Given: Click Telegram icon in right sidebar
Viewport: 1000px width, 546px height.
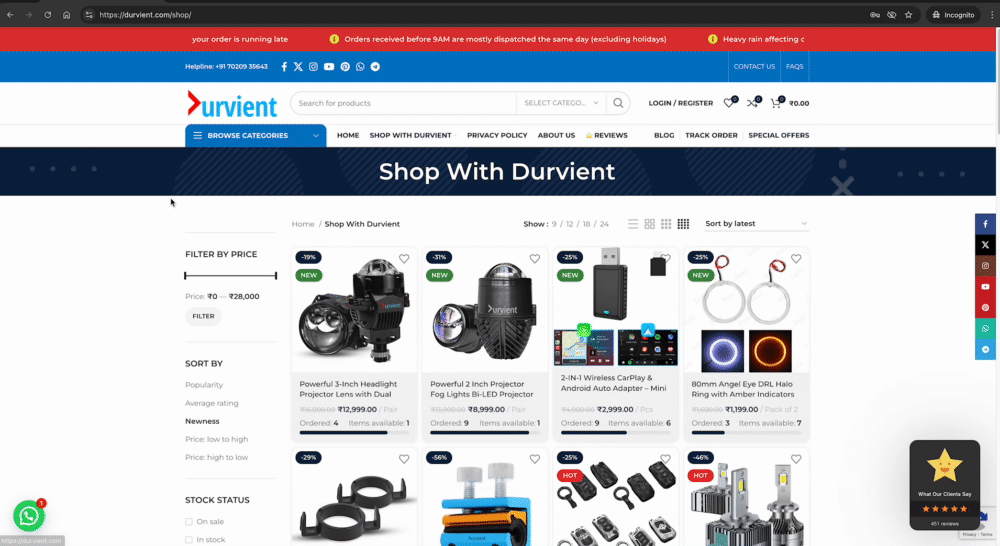Looking at the screenshot, I should [985, 349].
